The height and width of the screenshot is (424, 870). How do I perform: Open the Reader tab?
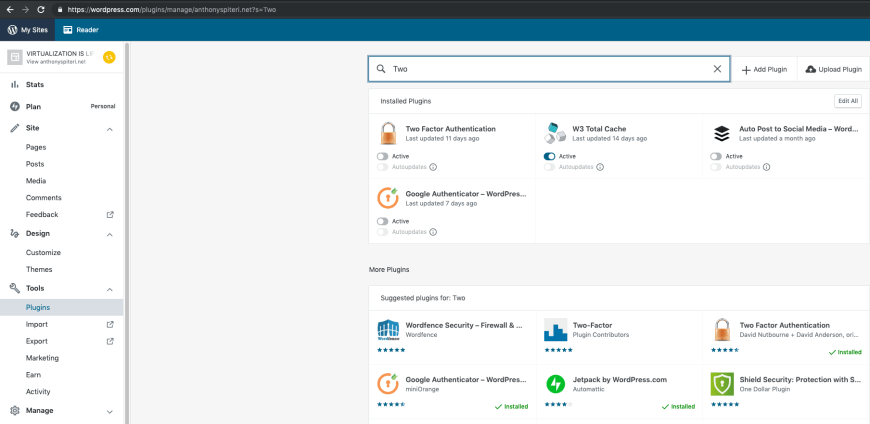point(81,30)
